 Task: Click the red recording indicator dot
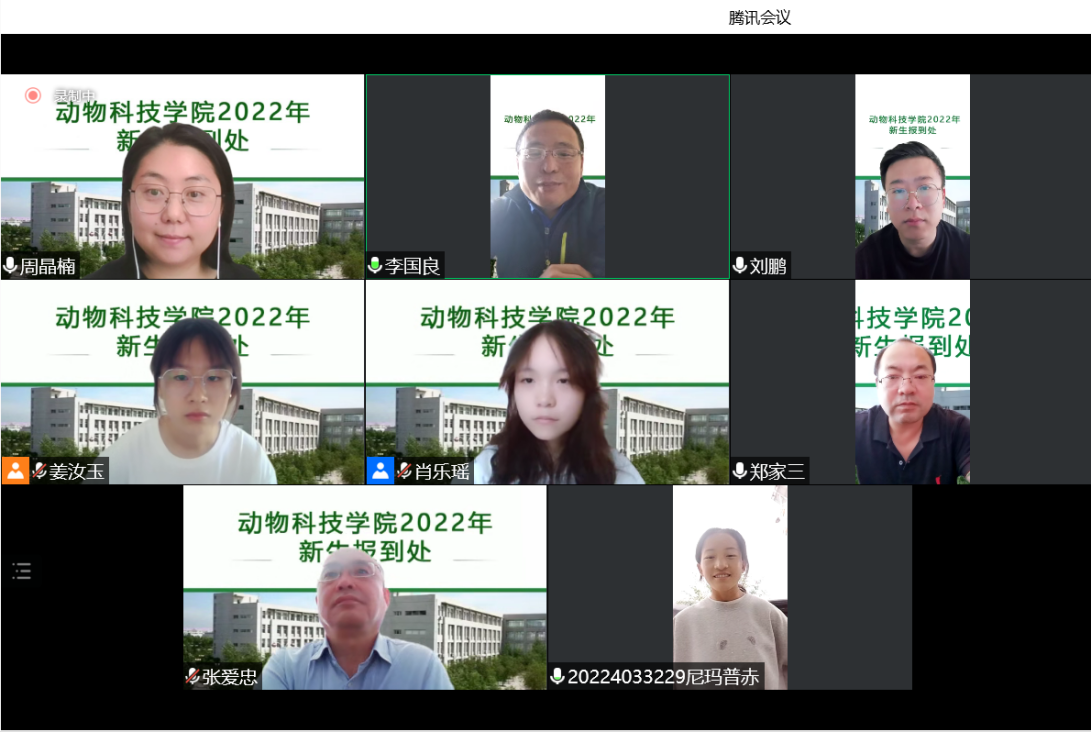tap(33, 95)
